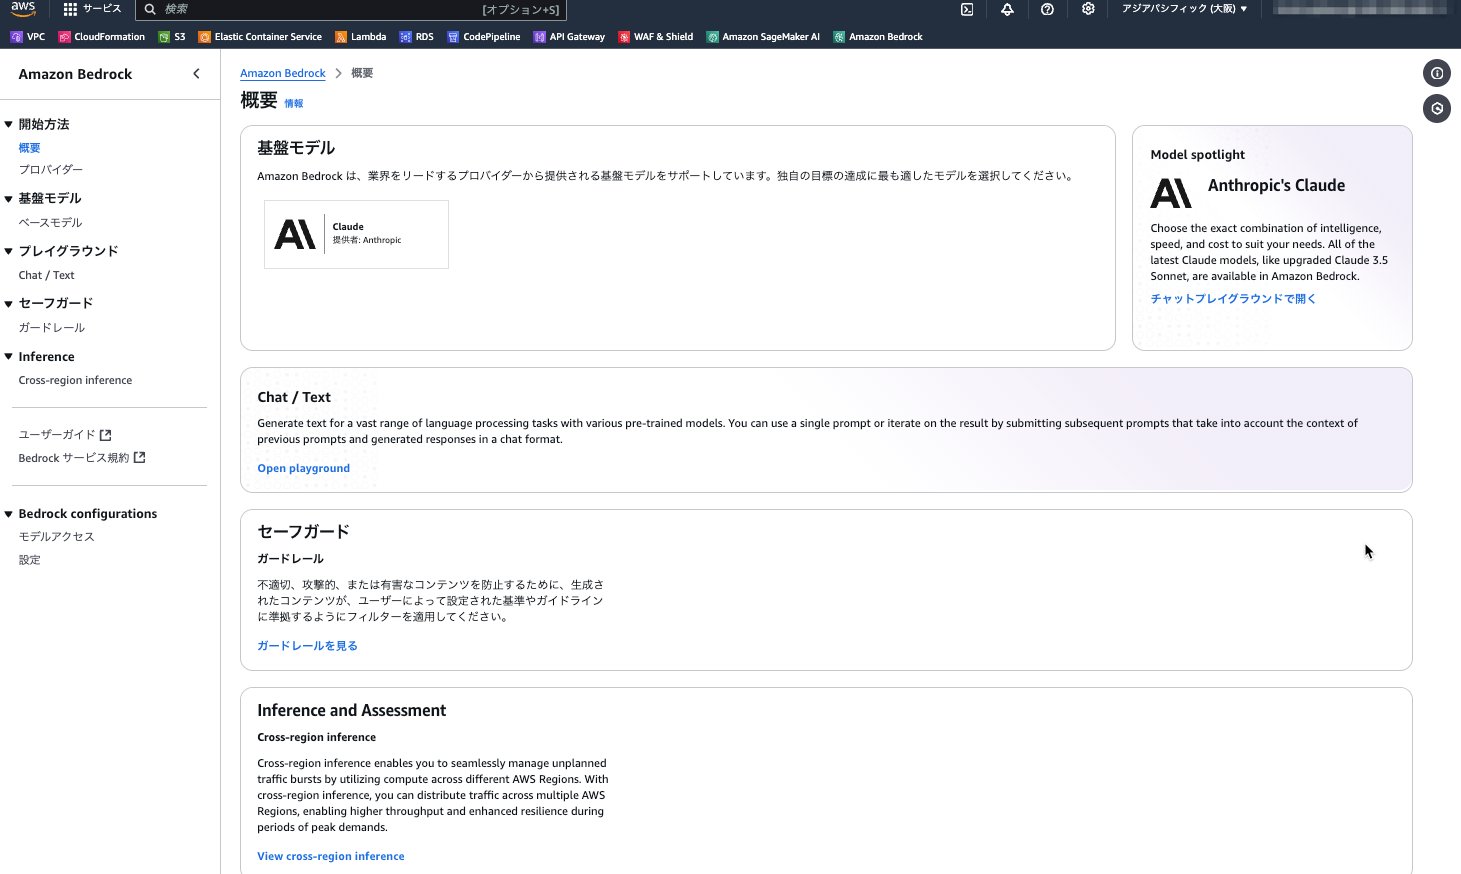The width and height of the screenshot is (1461, 874).
Task: Open Amazon SageMaker AI shortcut
Action: click(763, 37)
